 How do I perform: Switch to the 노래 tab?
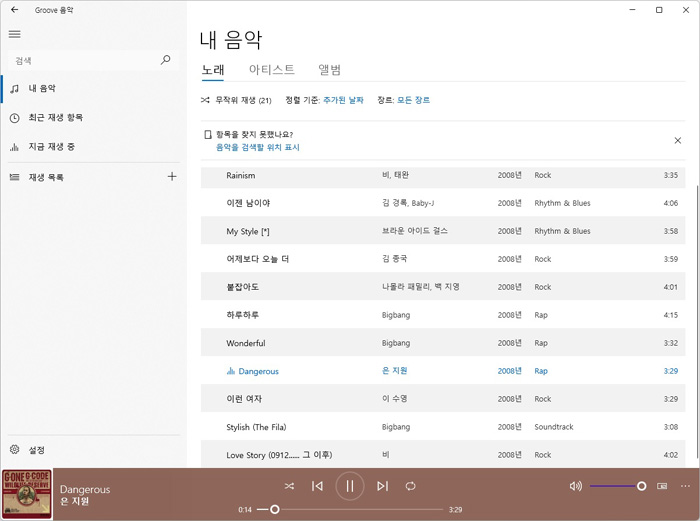212,70
